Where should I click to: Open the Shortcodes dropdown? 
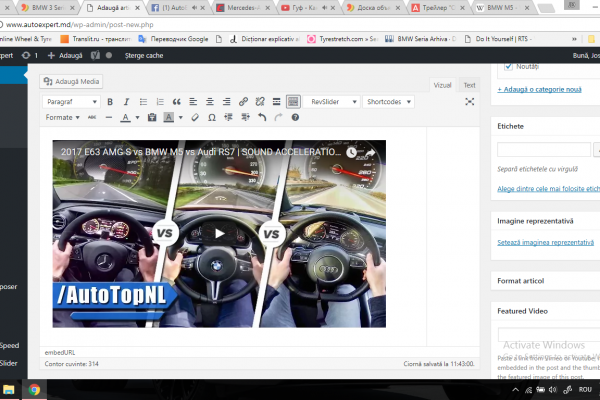[x=388, y=102]
